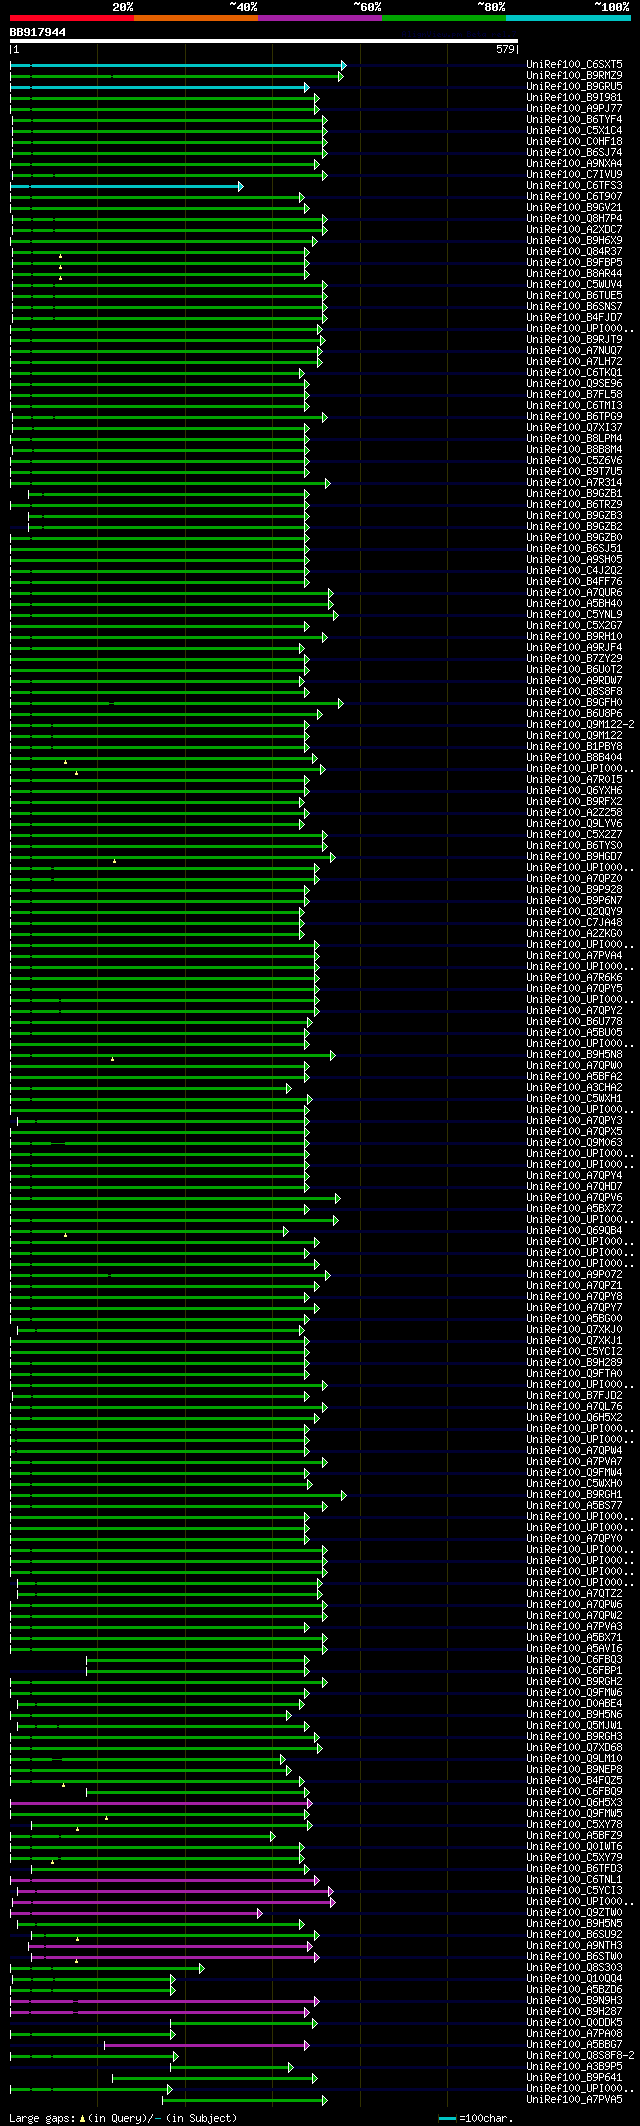This screenshot has width=640, height=2126.
Task: Select the label UniRef100_C6T907
Action: (x=574, y=196)
